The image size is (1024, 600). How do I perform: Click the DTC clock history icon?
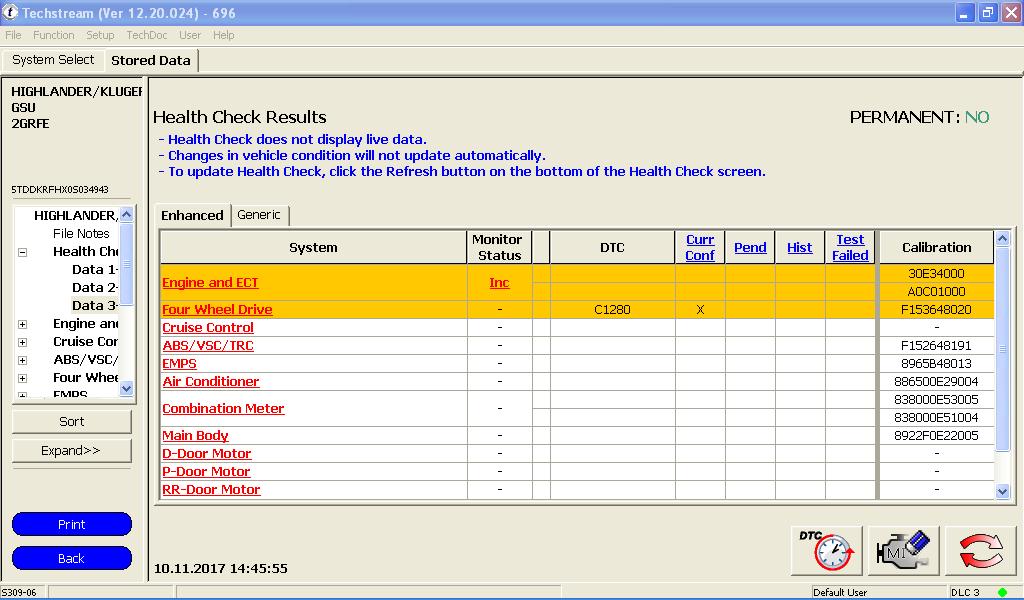[826, 550]
